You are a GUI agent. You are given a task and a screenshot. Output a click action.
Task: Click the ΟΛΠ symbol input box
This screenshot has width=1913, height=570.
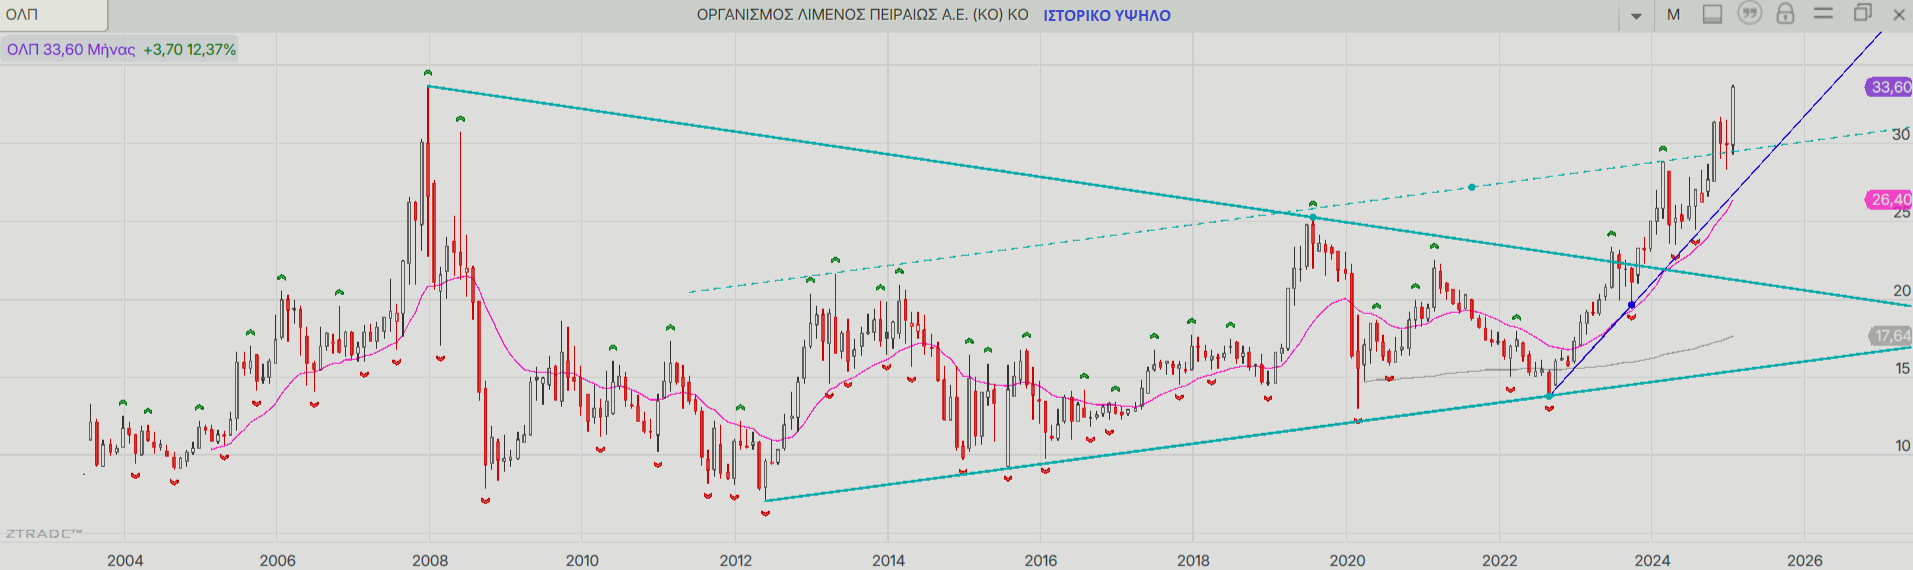[53, 15]
